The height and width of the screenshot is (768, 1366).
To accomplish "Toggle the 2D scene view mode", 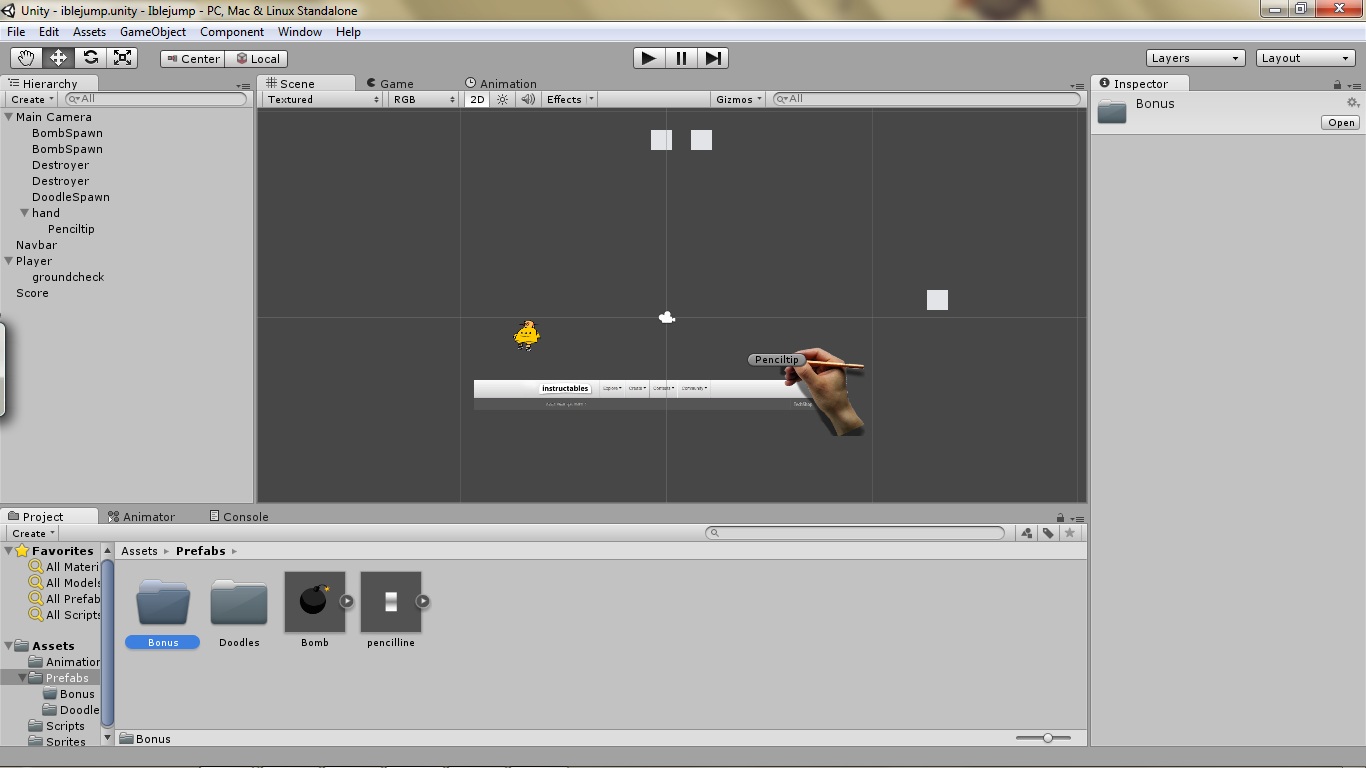I will point(477,99).
